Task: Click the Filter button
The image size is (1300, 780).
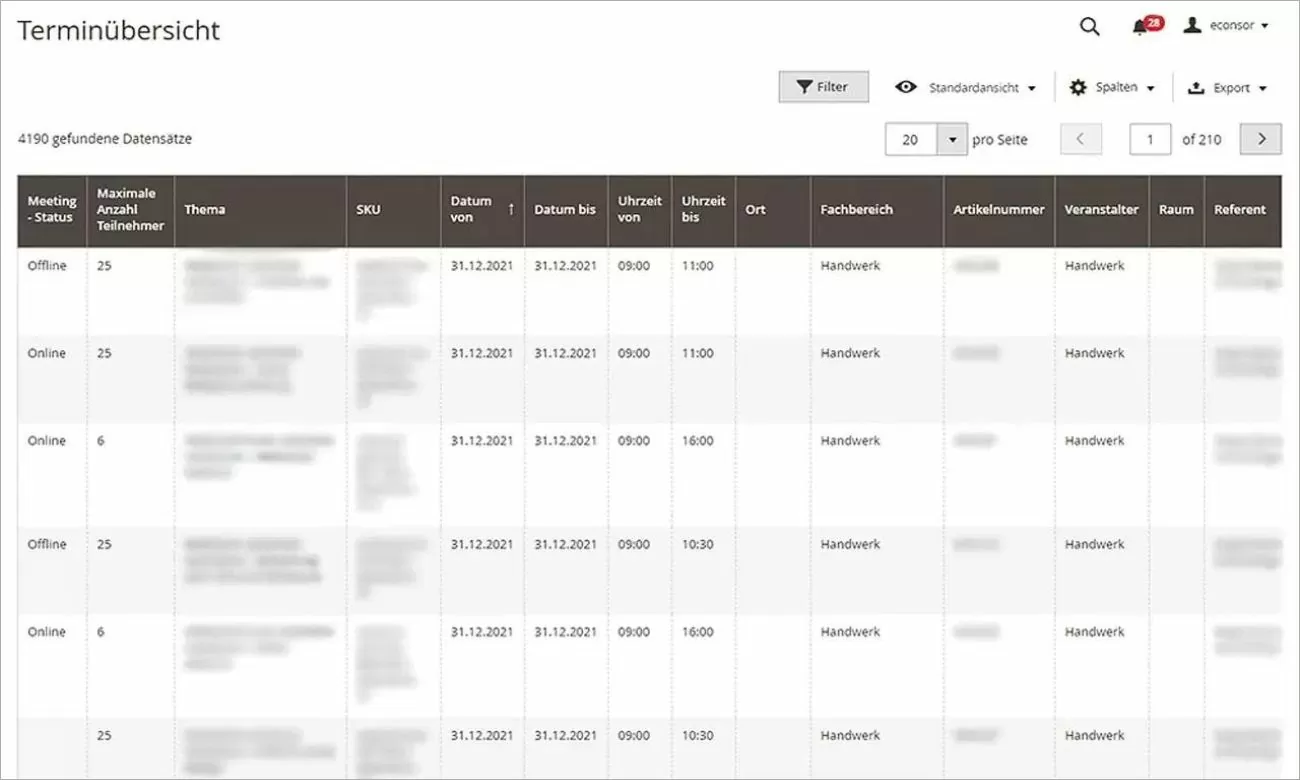Action: [x=823, y=87]
